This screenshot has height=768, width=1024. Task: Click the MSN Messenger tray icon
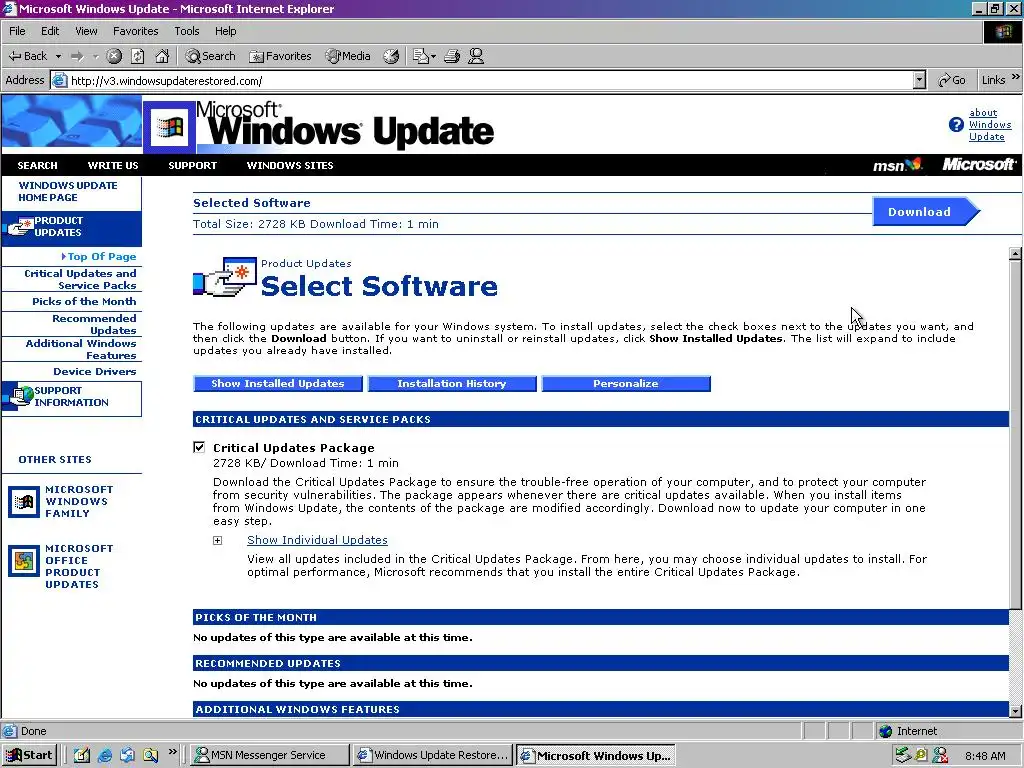(x=940, y=755)
